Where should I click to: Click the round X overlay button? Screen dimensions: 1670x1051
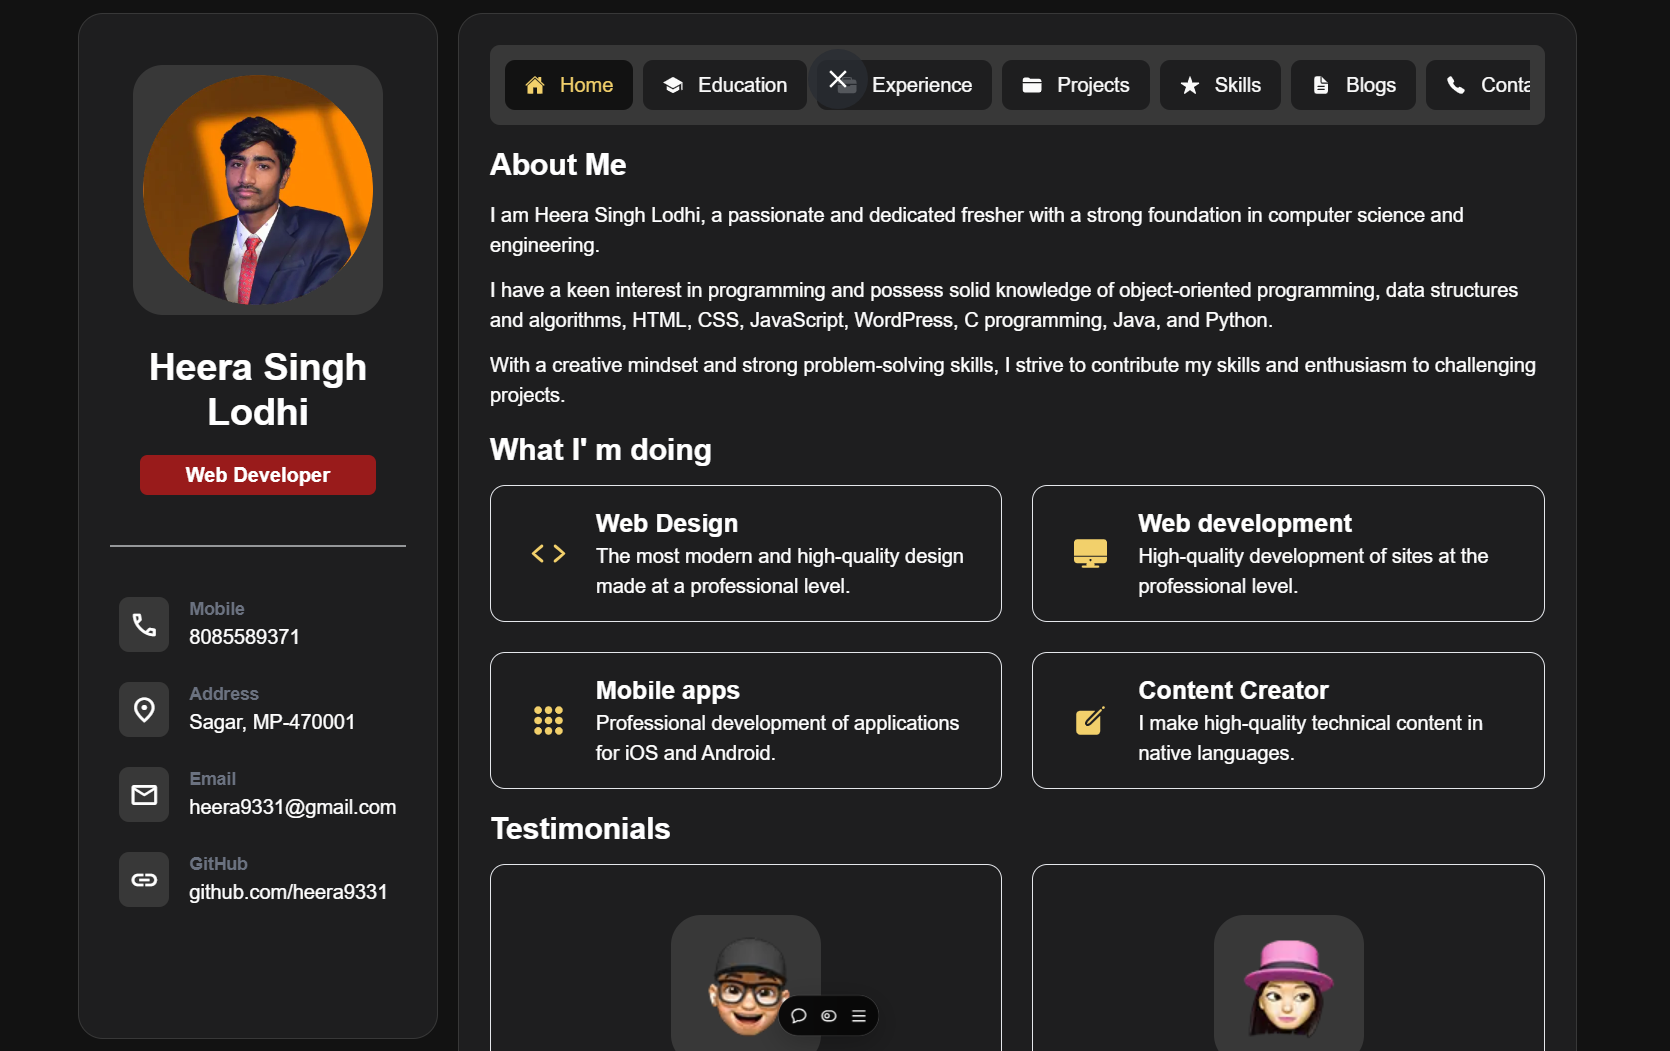pyautogui.click(x=838, y=79)
